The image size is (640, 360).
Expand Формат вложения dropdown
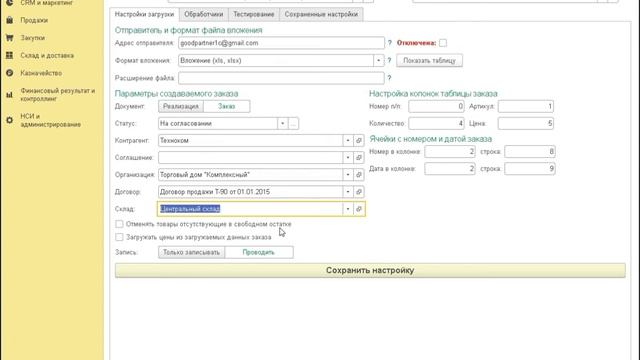(378, 60)
